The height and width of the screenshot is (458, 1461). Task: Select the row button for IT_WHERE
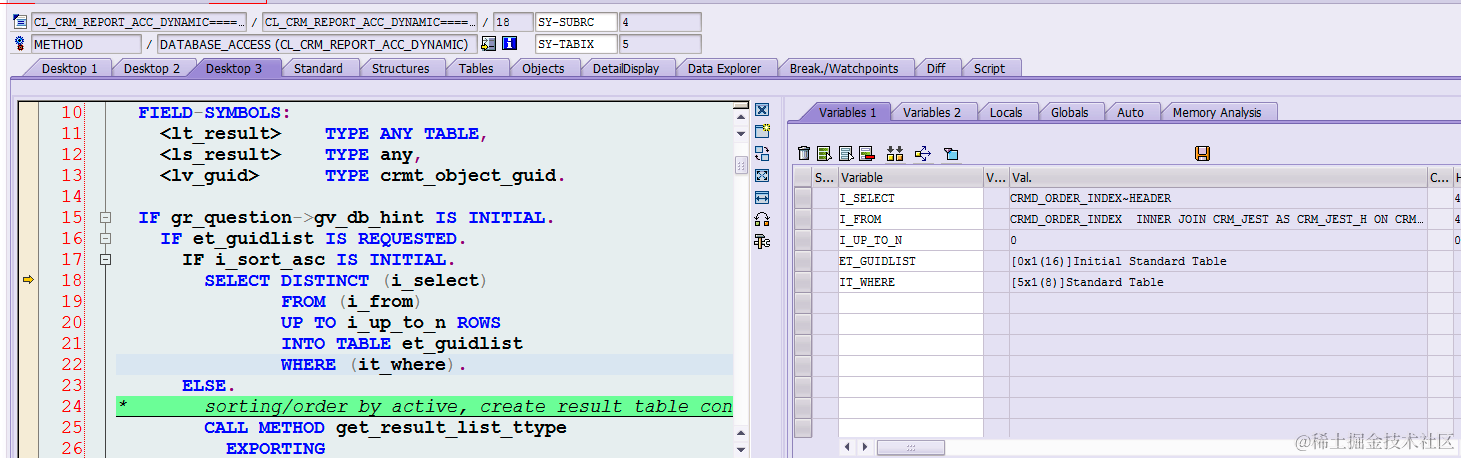803,282
